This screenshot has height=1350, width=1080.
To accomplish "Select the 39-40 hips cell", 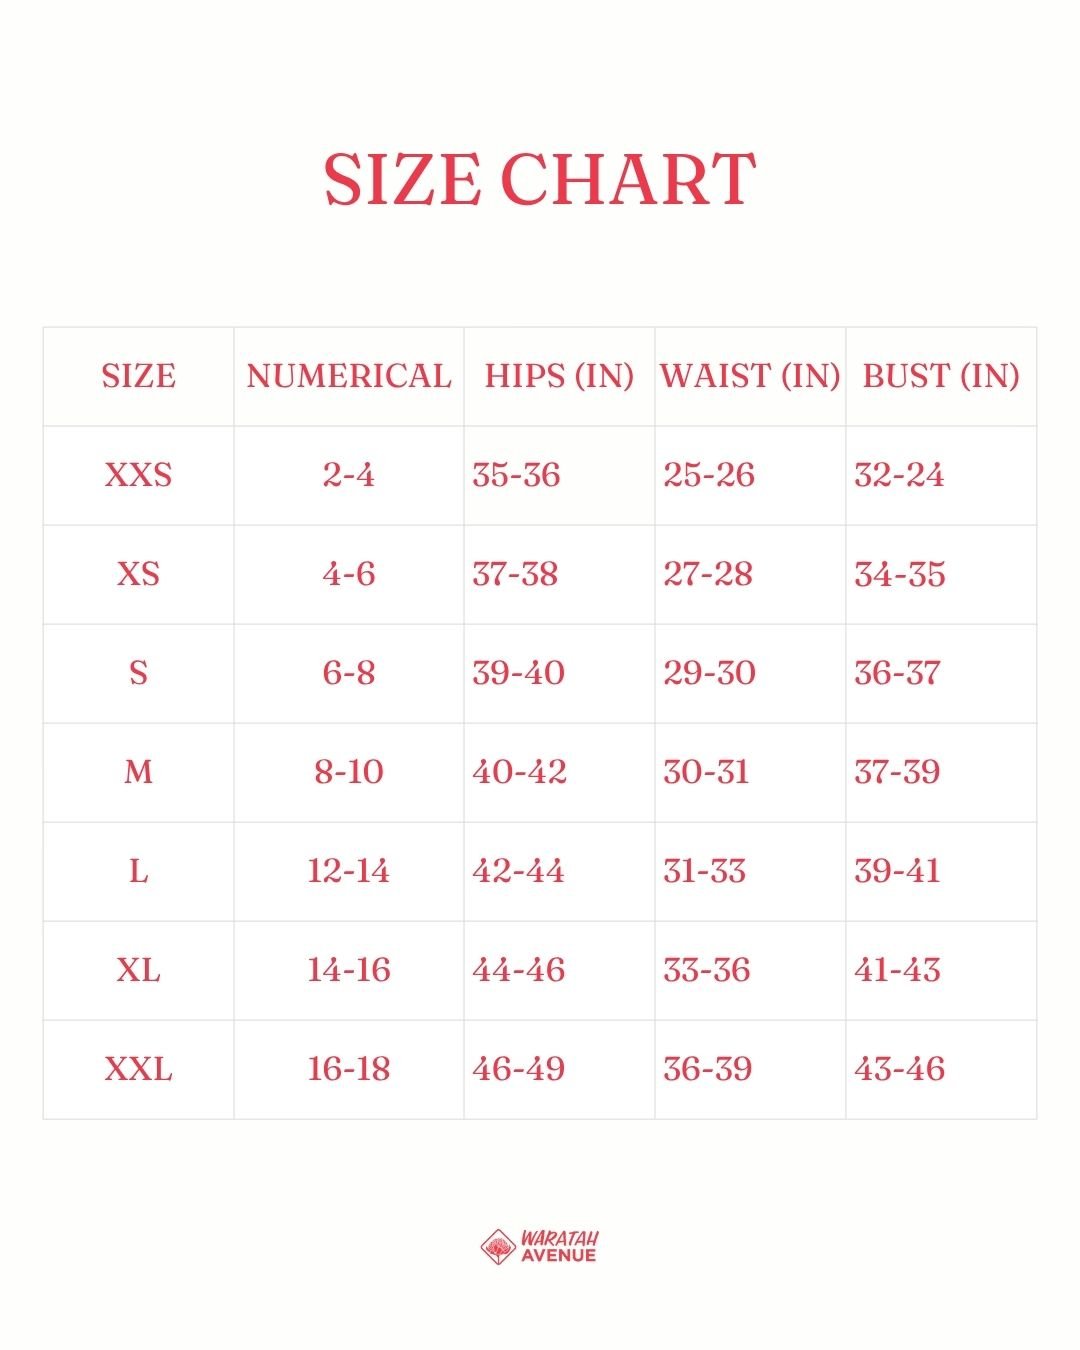I will (518, 673).
